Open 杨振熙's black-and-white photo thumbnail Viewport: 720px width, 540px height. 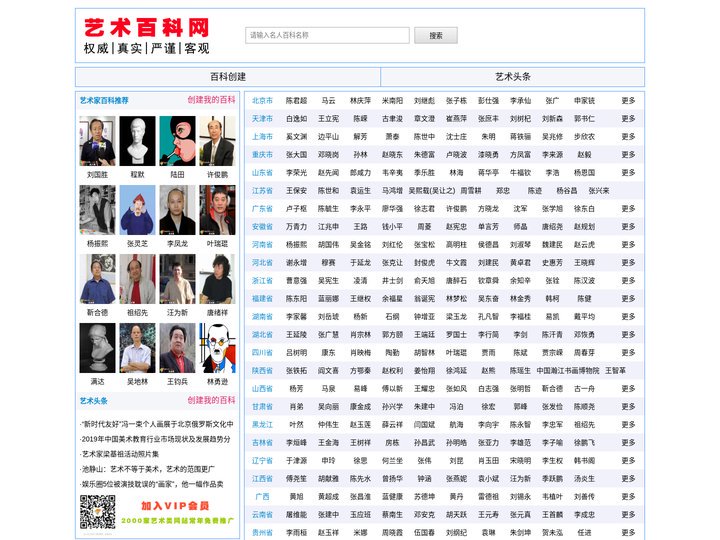point(97,210)
